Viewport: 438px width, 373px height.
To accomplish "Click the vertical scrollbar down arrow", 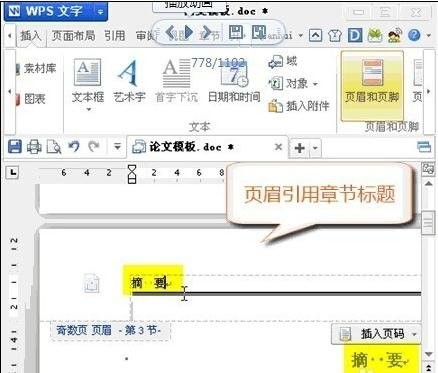I will tap(428, 354).
